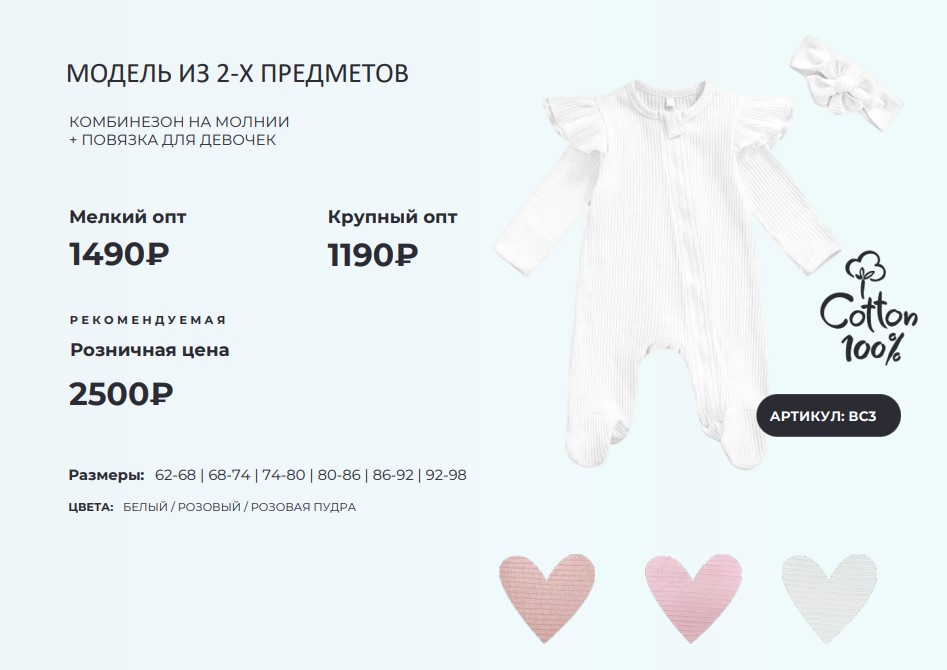Click the МОДЕЛЬ ИЗ 2-Х ПРЕДМЕТОВ heading
Image resolution: width=947 pixels, height=670 pixels.
237,74
